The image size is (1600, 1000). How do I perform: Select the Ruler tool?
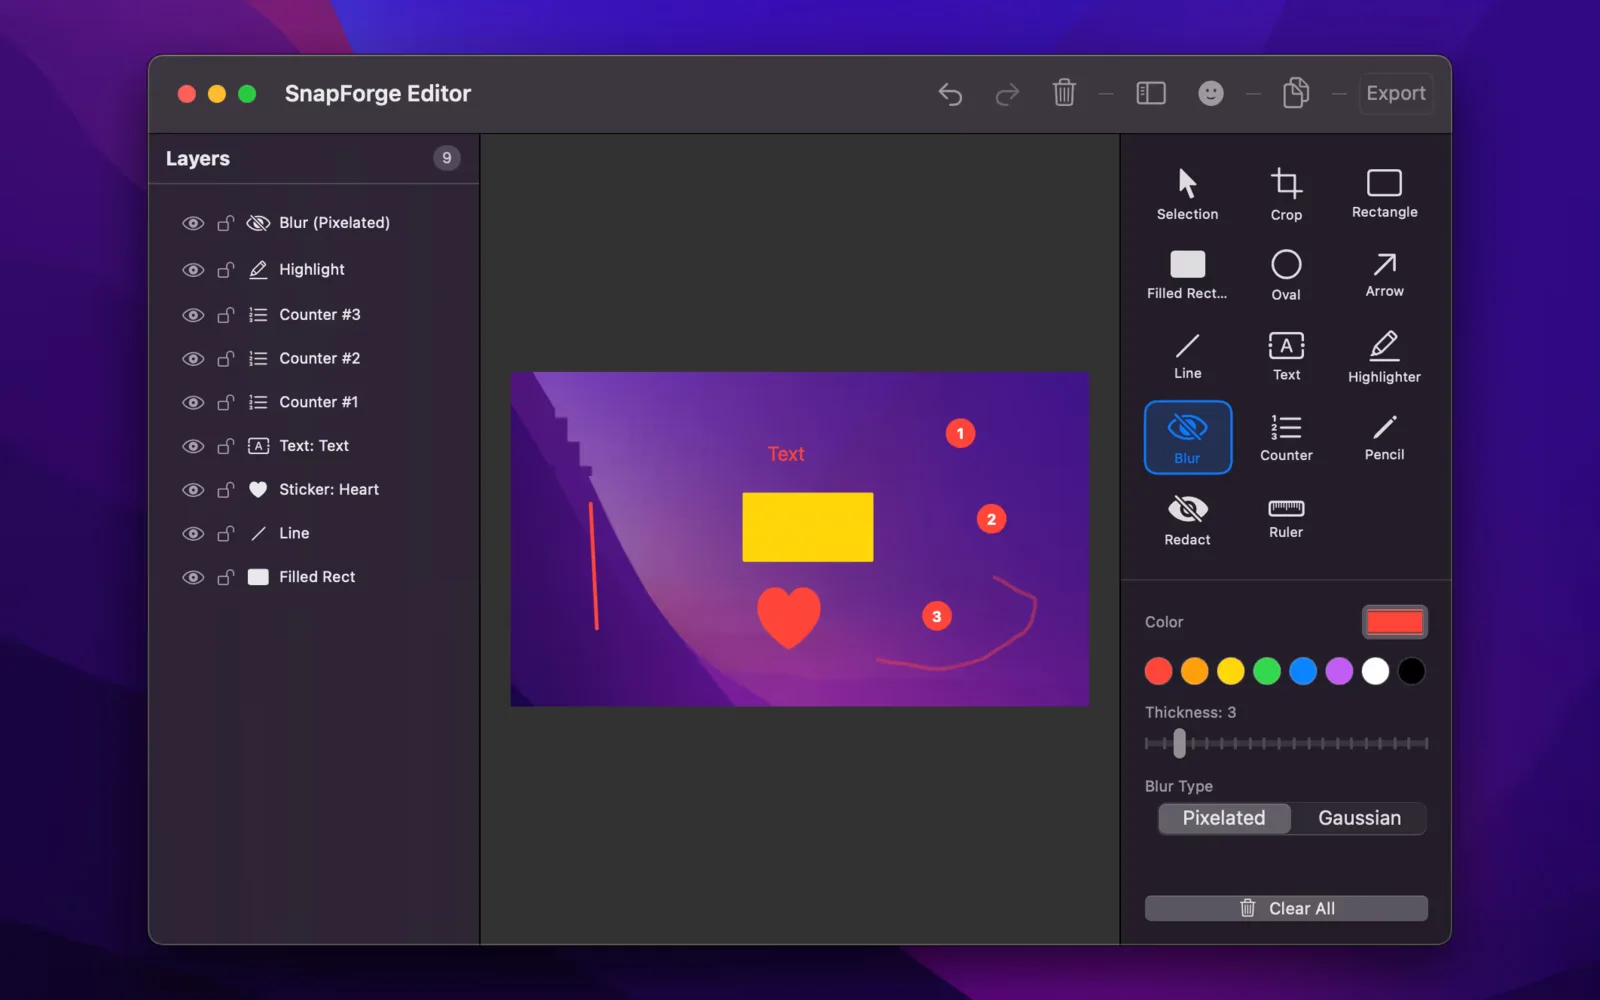coord(1286,519)
